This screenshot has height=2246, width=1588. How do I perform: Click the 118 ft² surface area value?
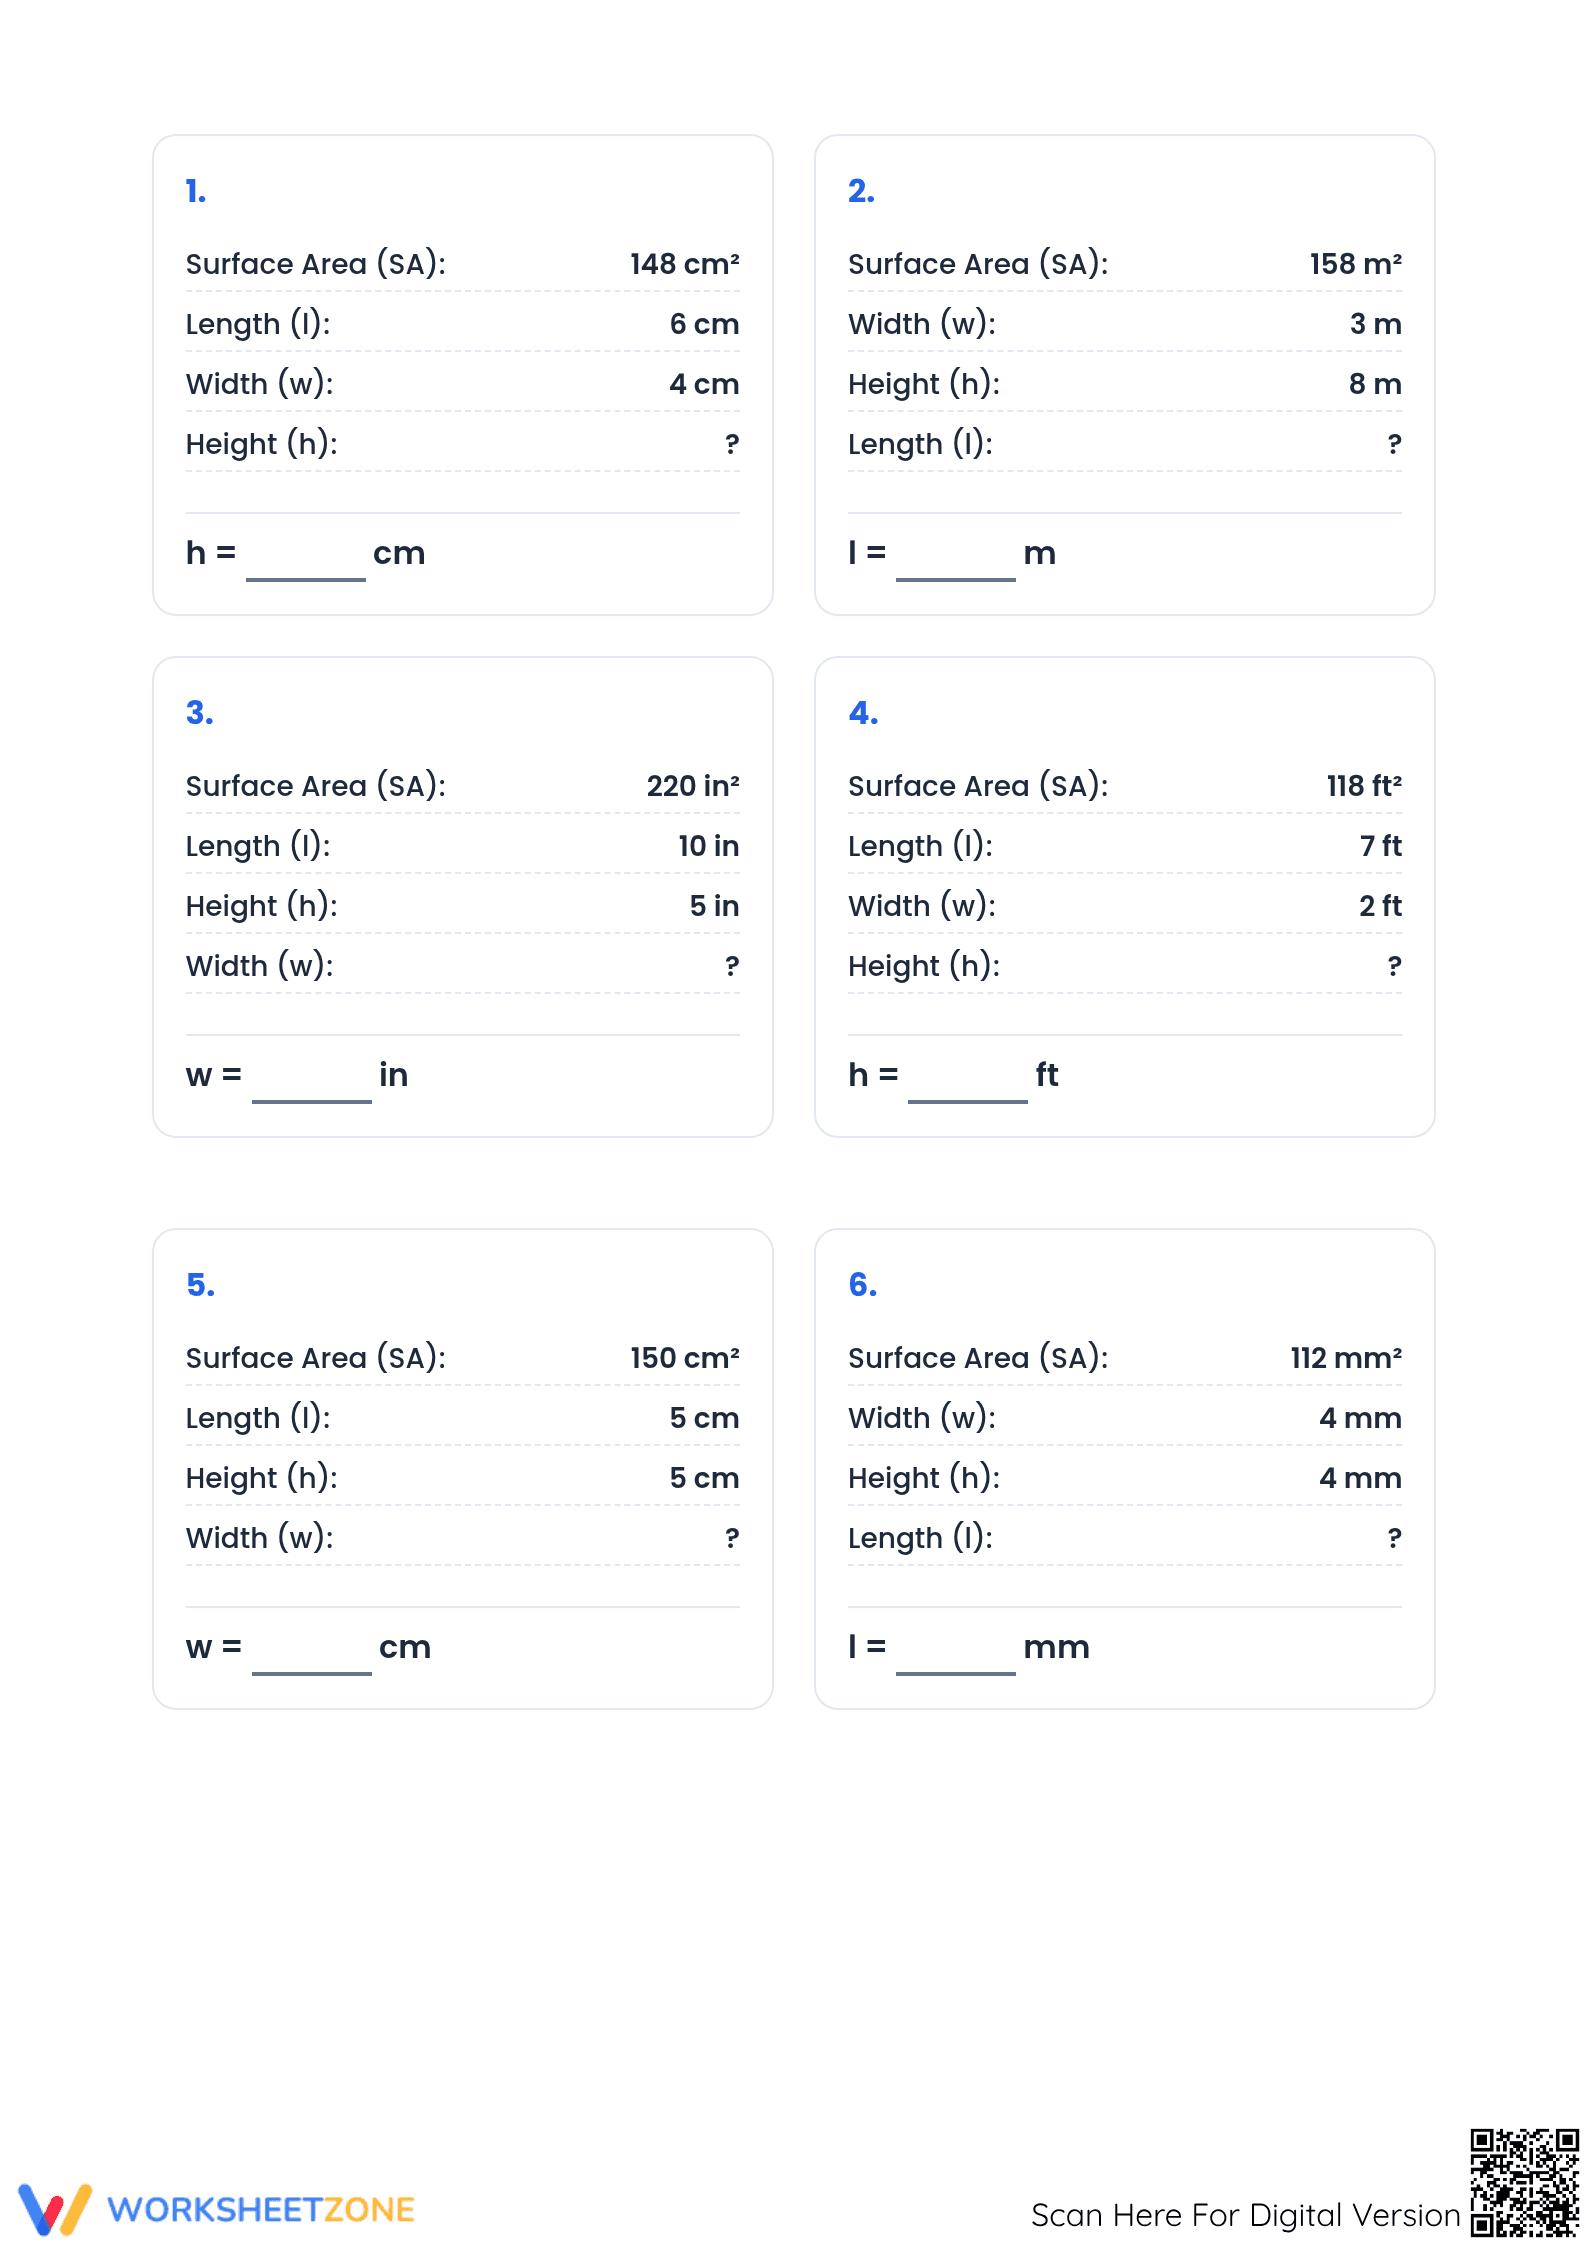click(1365, 786)
